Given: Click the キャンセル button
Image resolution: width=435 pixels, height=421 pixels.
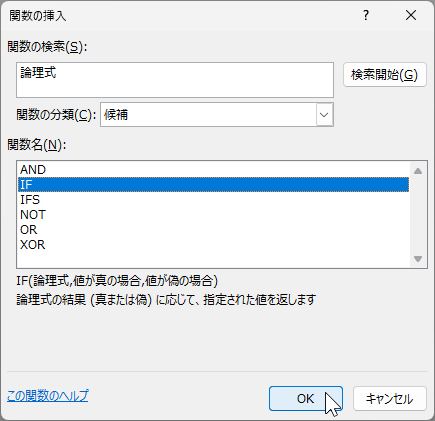Looking at the screenshot, I should click(x=390, y=398).
